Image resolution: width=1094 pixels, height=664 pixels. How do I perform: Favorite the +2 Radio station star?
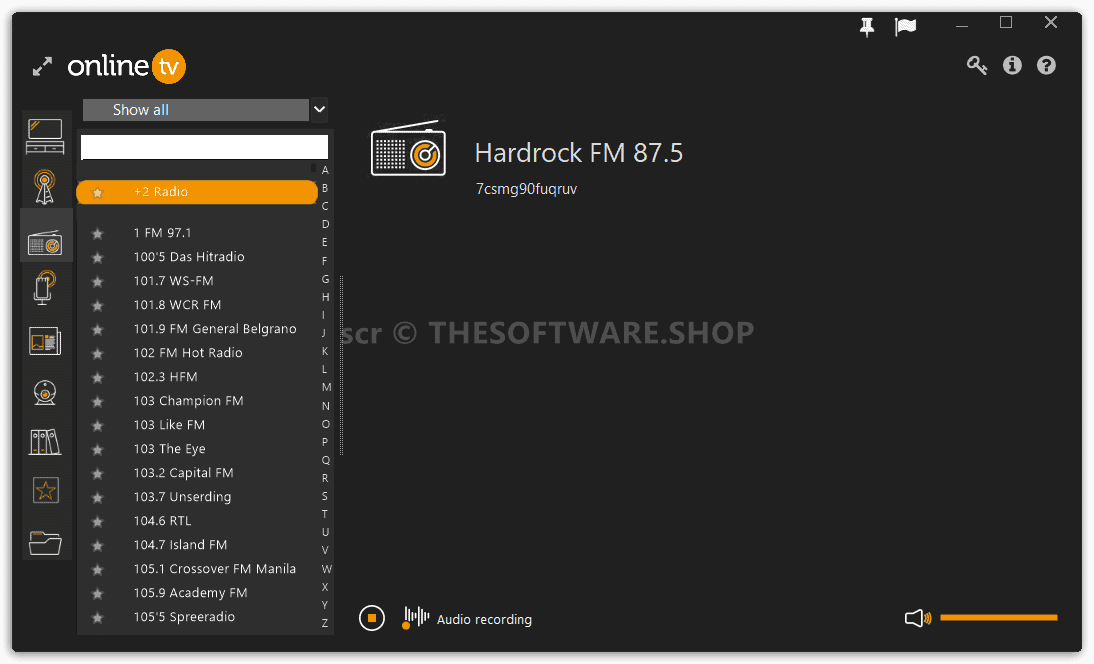coord(98,193)
